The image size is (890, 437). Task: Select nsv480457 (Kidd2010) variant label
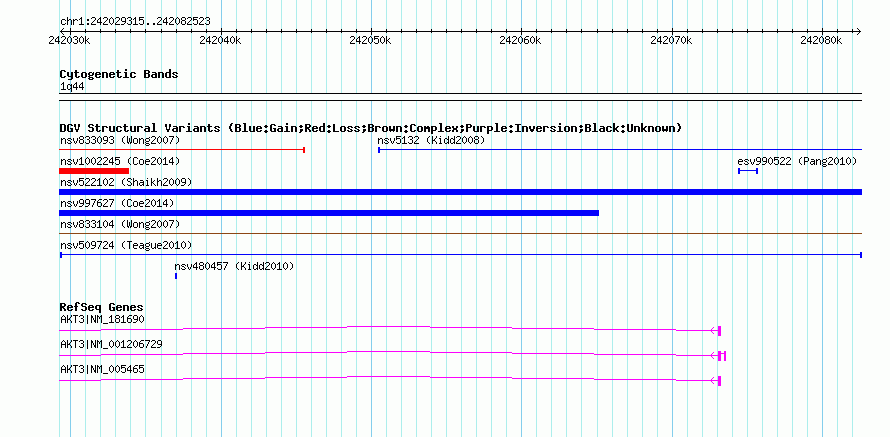click(234, 267)
